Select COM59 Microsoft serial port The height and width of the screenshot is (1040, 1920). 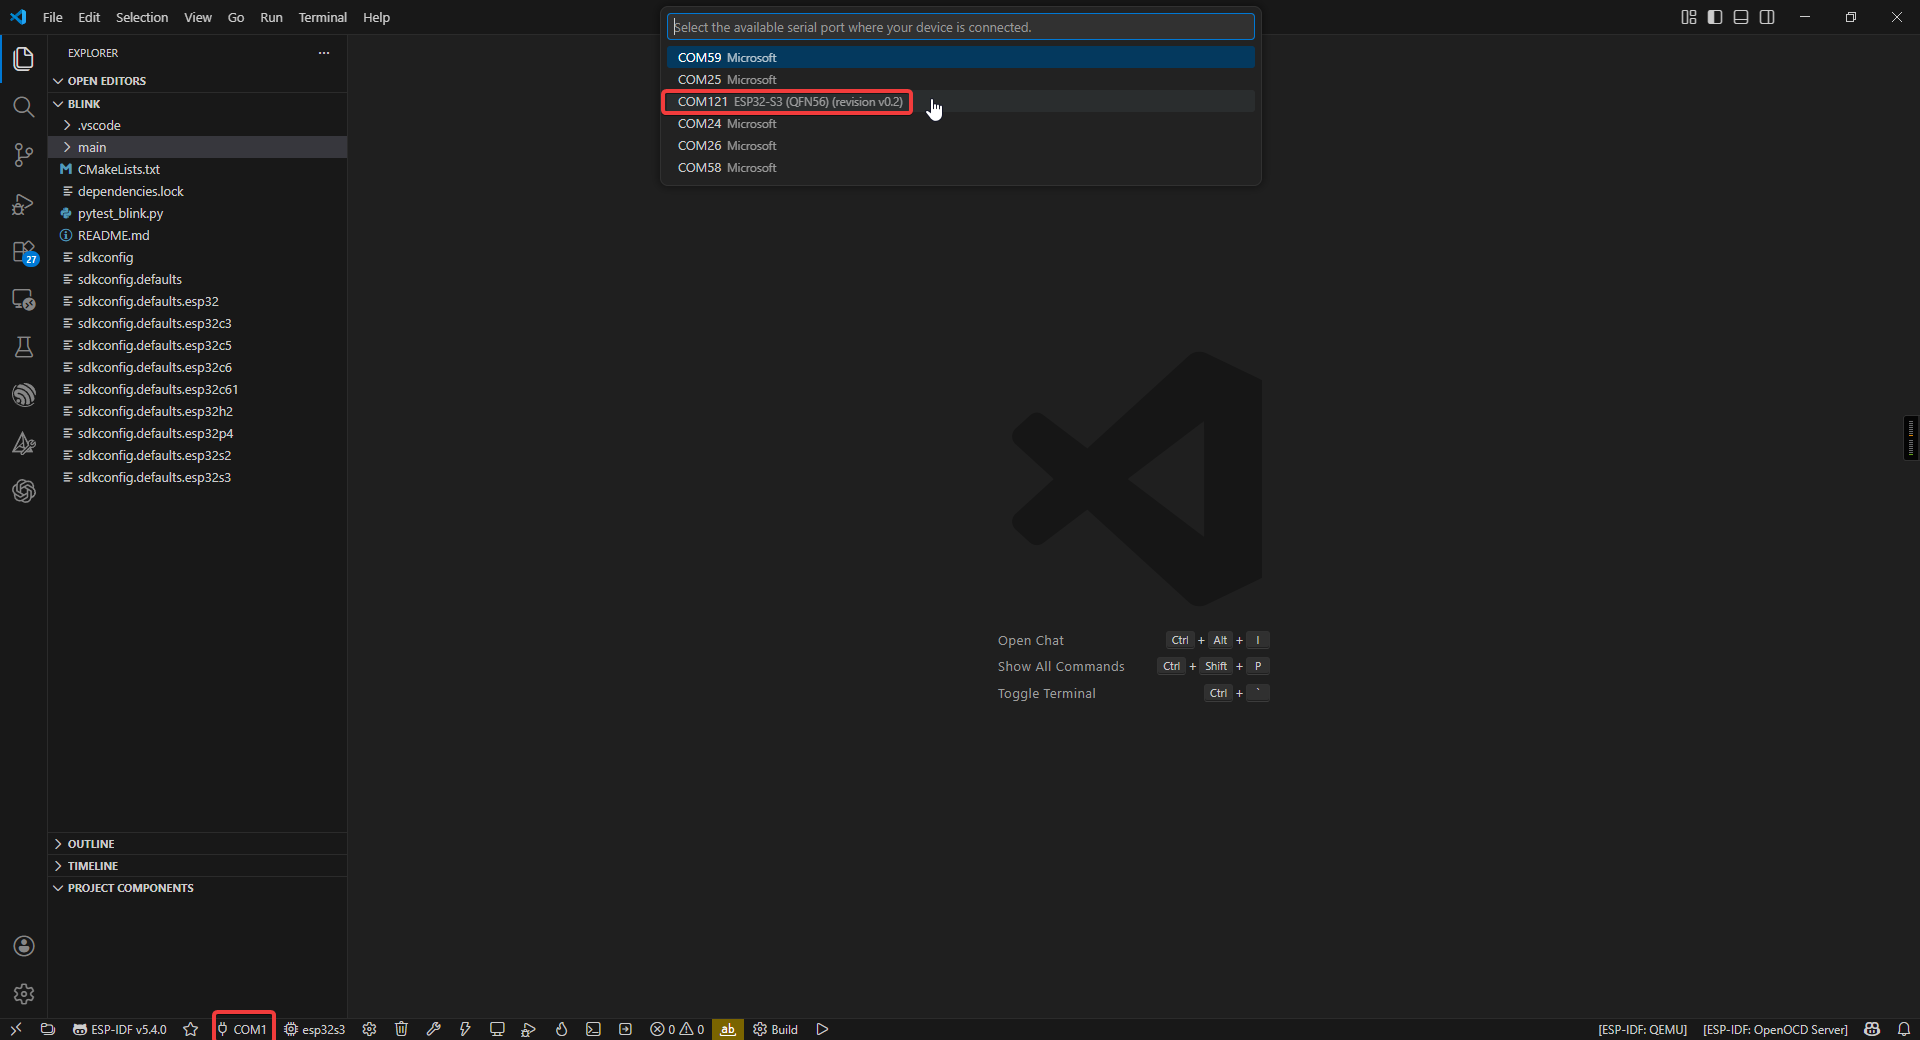pyautogui.click(x=960, y=58)
